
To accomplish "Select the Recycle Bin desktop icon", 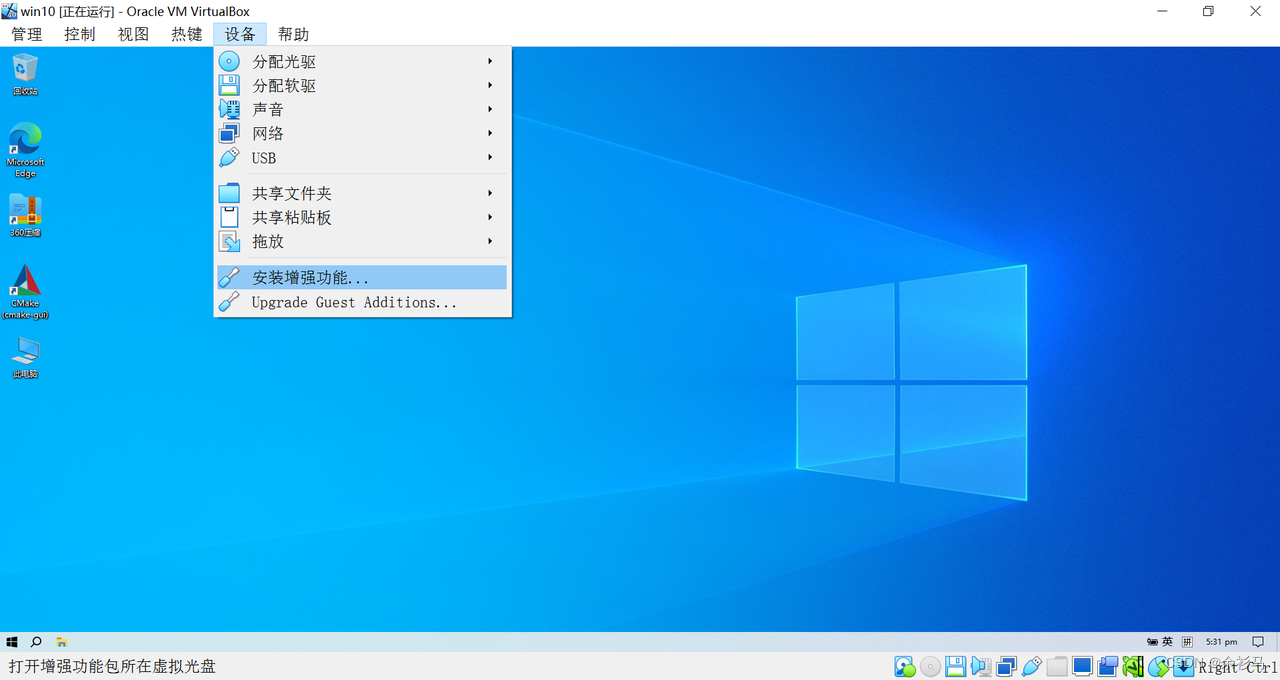I will (x=25, y=75).
